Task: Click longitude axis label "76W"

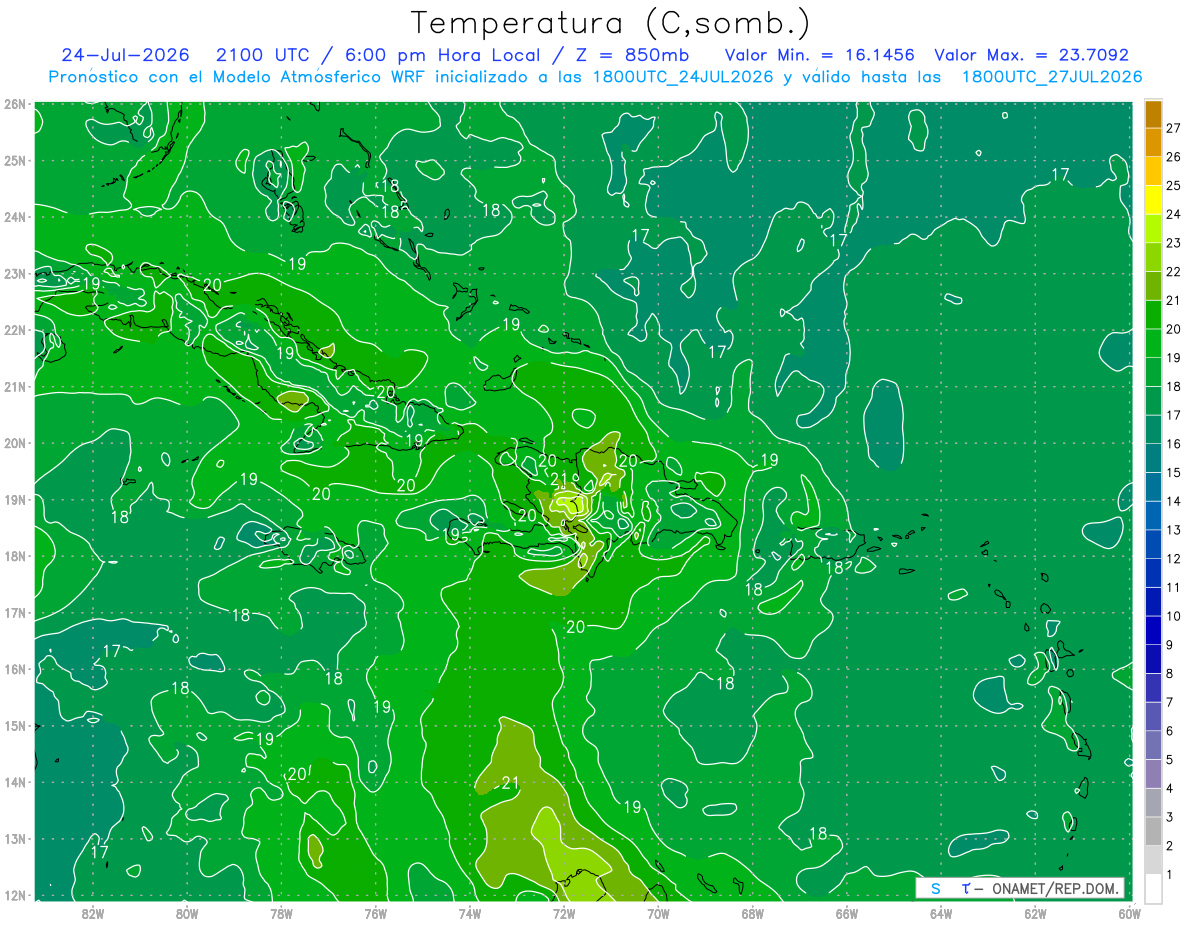Action: point(375,912)
